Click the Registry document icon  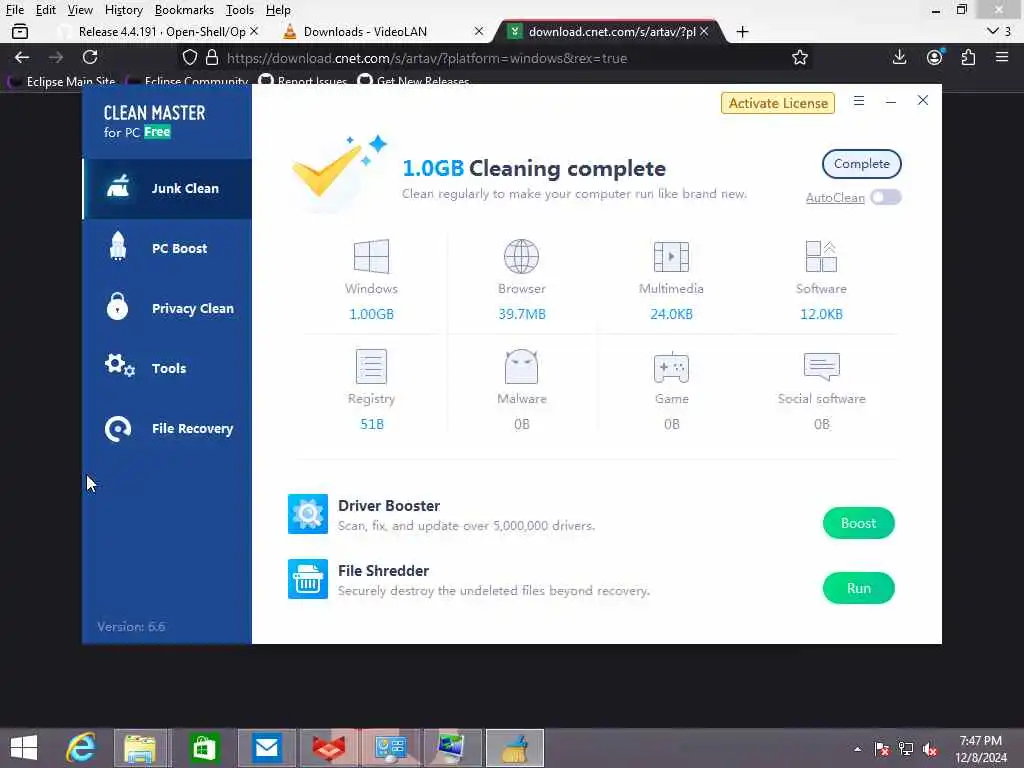[372, 366]
